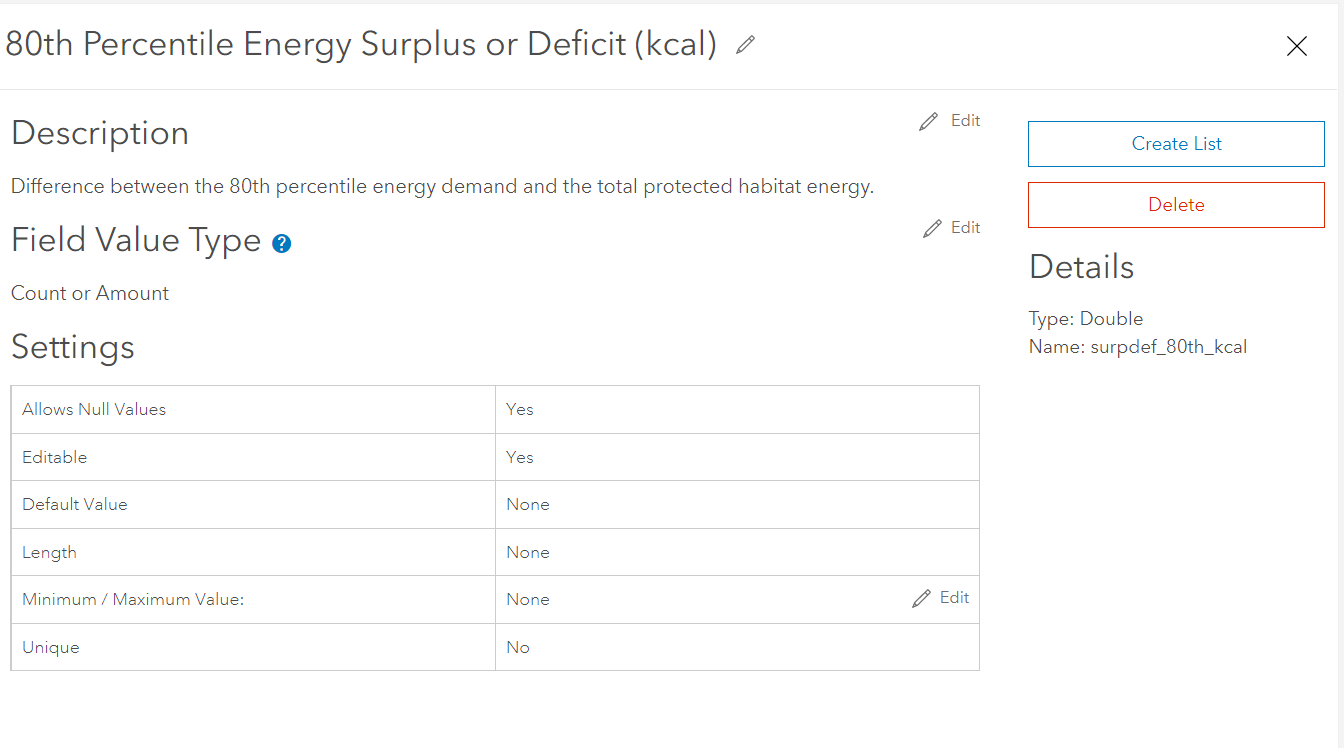
Task: Click the Description section edit pencil icon
Action: [x=928, y=120]
